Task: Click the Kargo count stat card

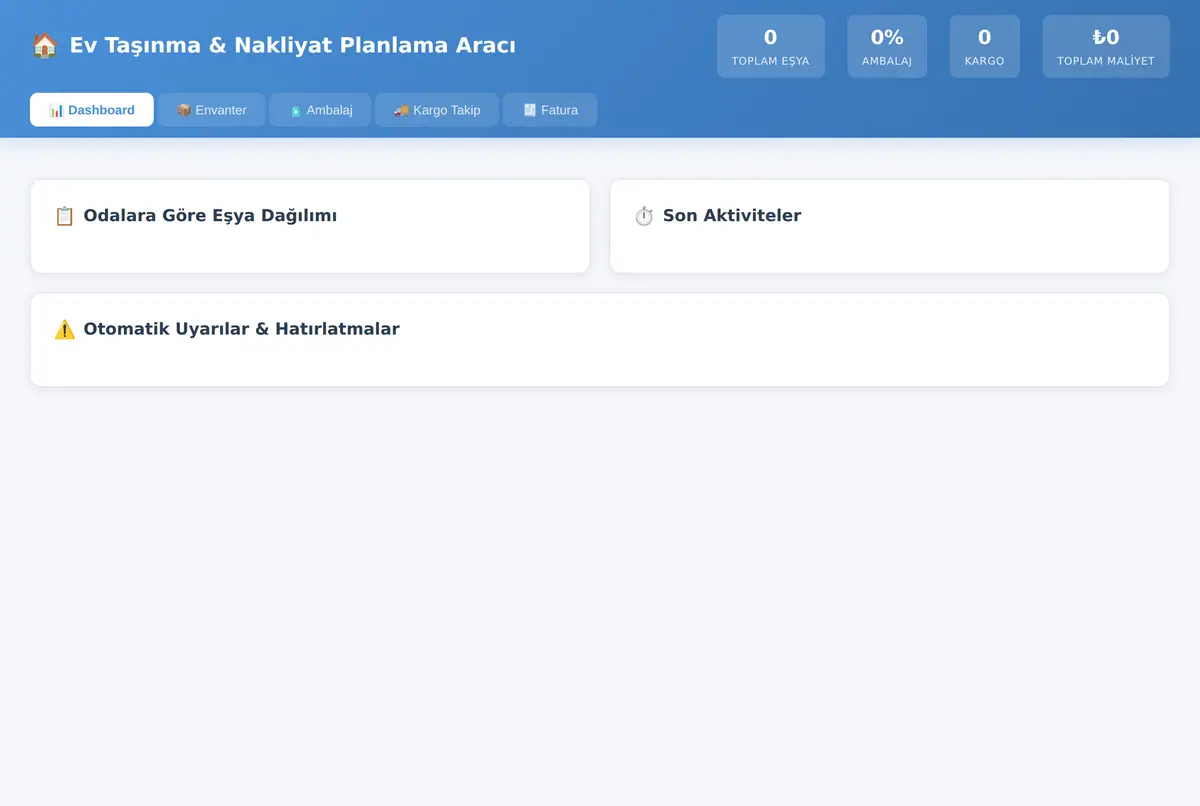Action: [x=985, y=46]
